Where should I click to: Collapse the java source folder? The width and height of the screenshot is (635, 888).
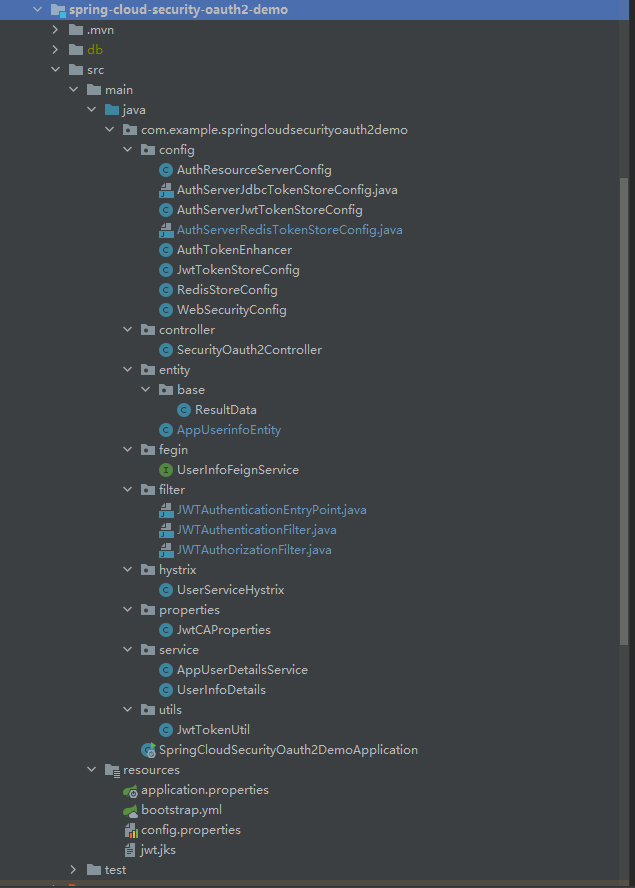tap(92, 110)
